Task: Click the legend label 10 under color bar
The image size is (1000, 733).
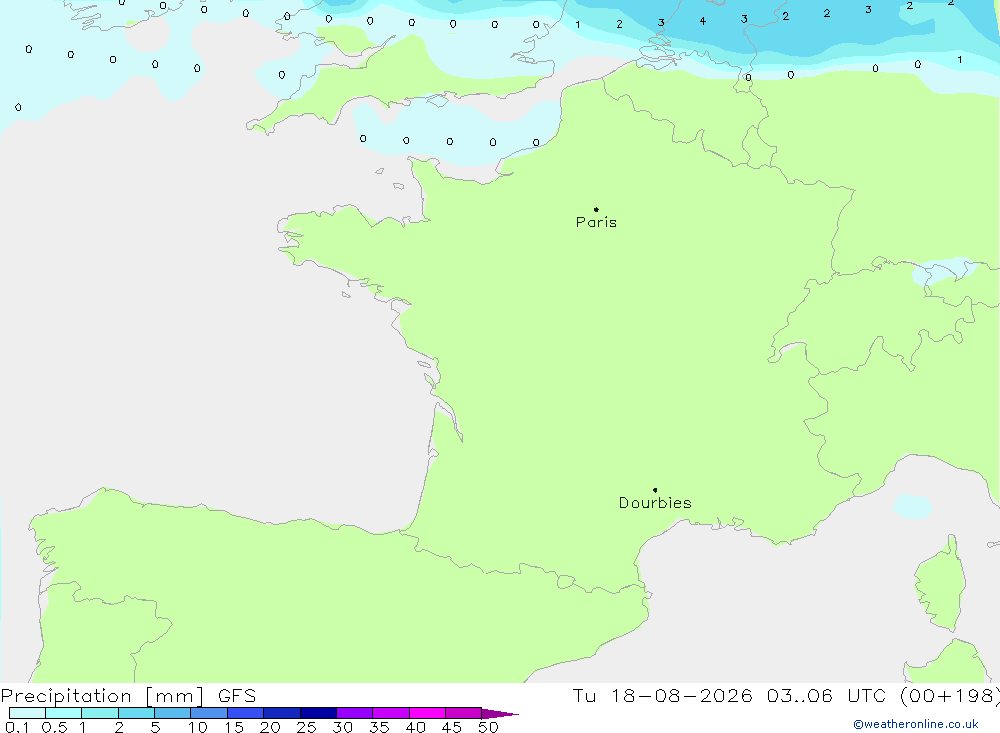Action: pos(197,727)
